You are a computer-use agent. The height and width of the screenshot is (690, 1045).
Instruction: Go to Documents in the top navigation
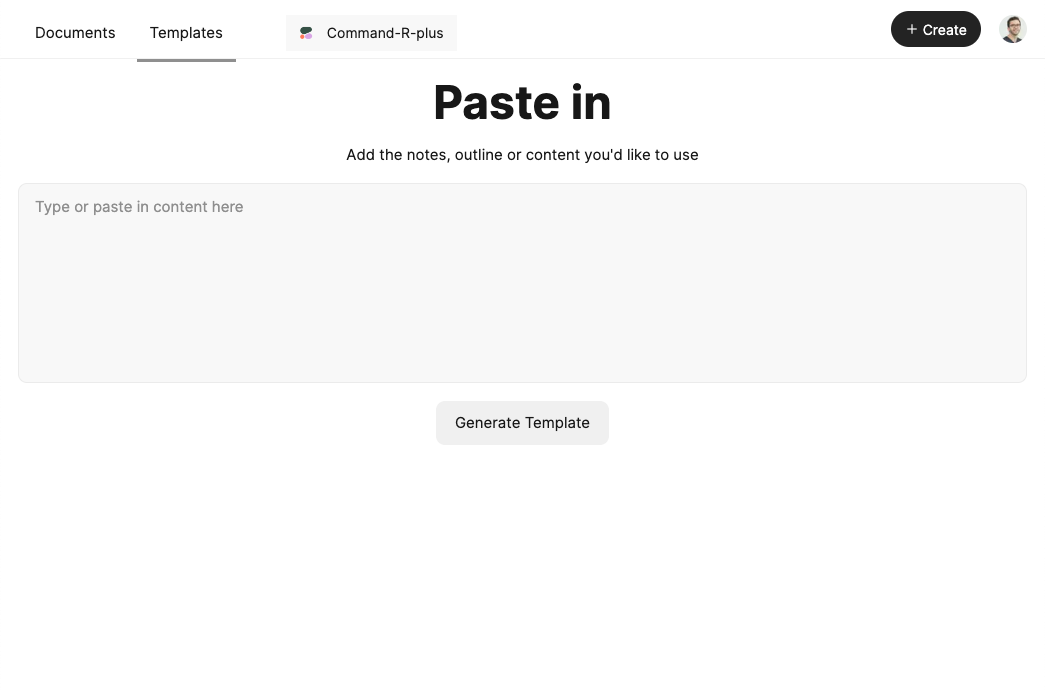75,33
